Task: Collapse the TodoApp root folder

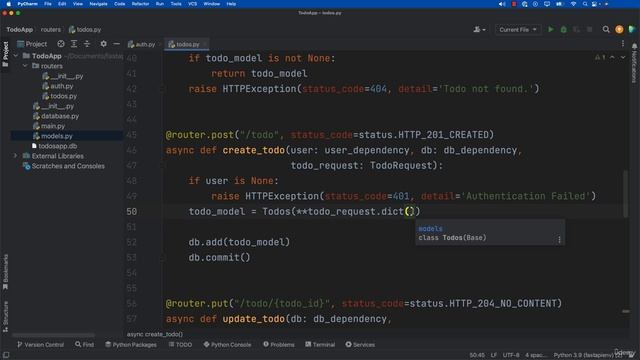Action: (16, 56)
